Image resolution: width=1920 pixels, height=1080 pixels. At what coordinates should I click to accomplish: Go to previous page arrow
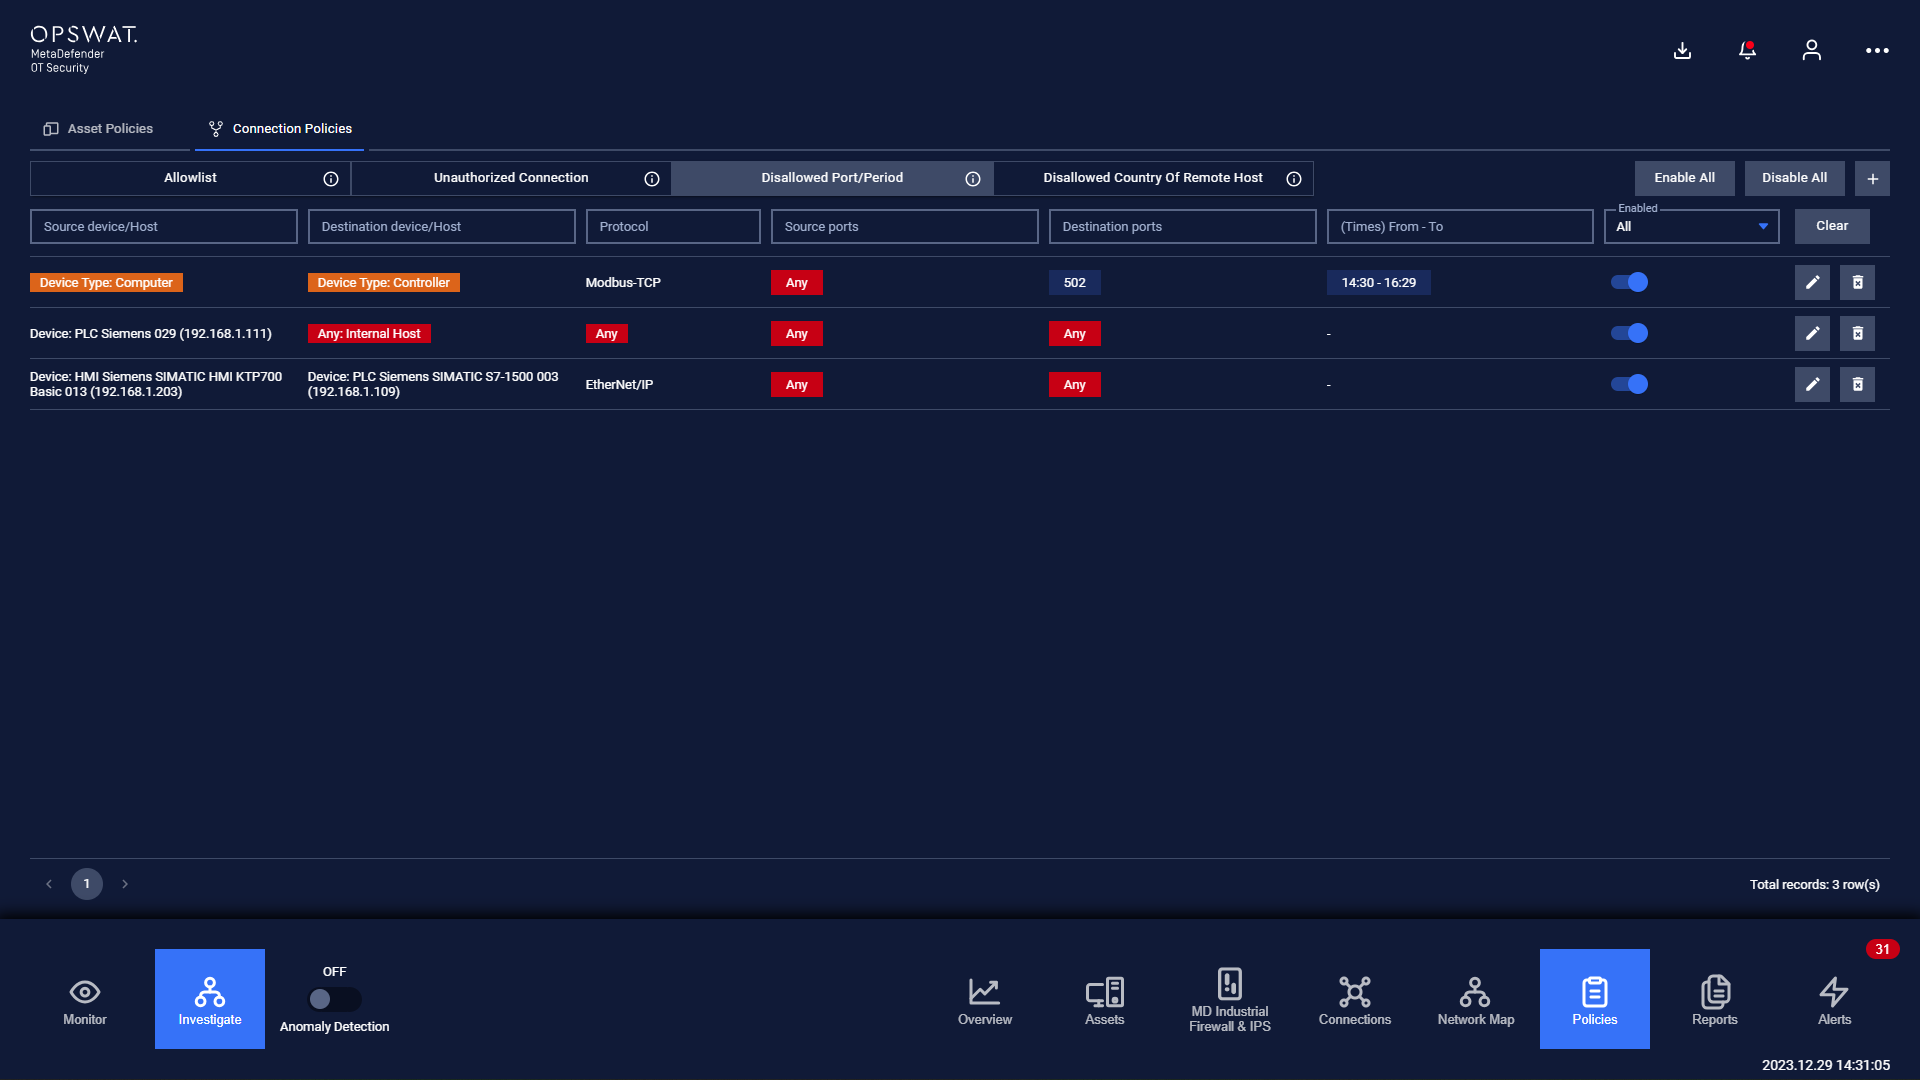coord(49,884)
